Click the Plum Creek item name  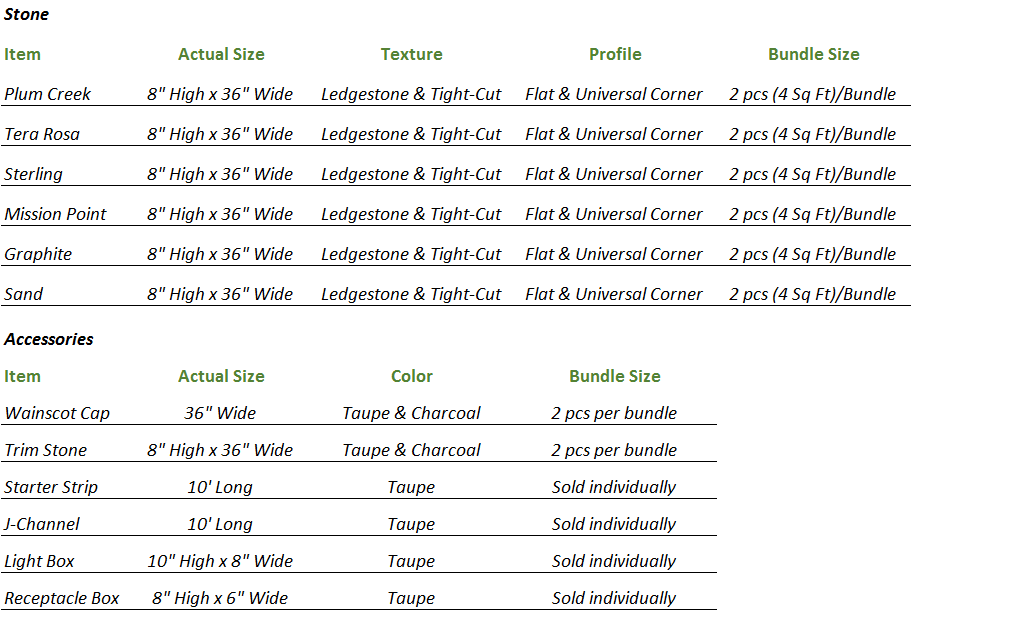[x=47, y=94]
